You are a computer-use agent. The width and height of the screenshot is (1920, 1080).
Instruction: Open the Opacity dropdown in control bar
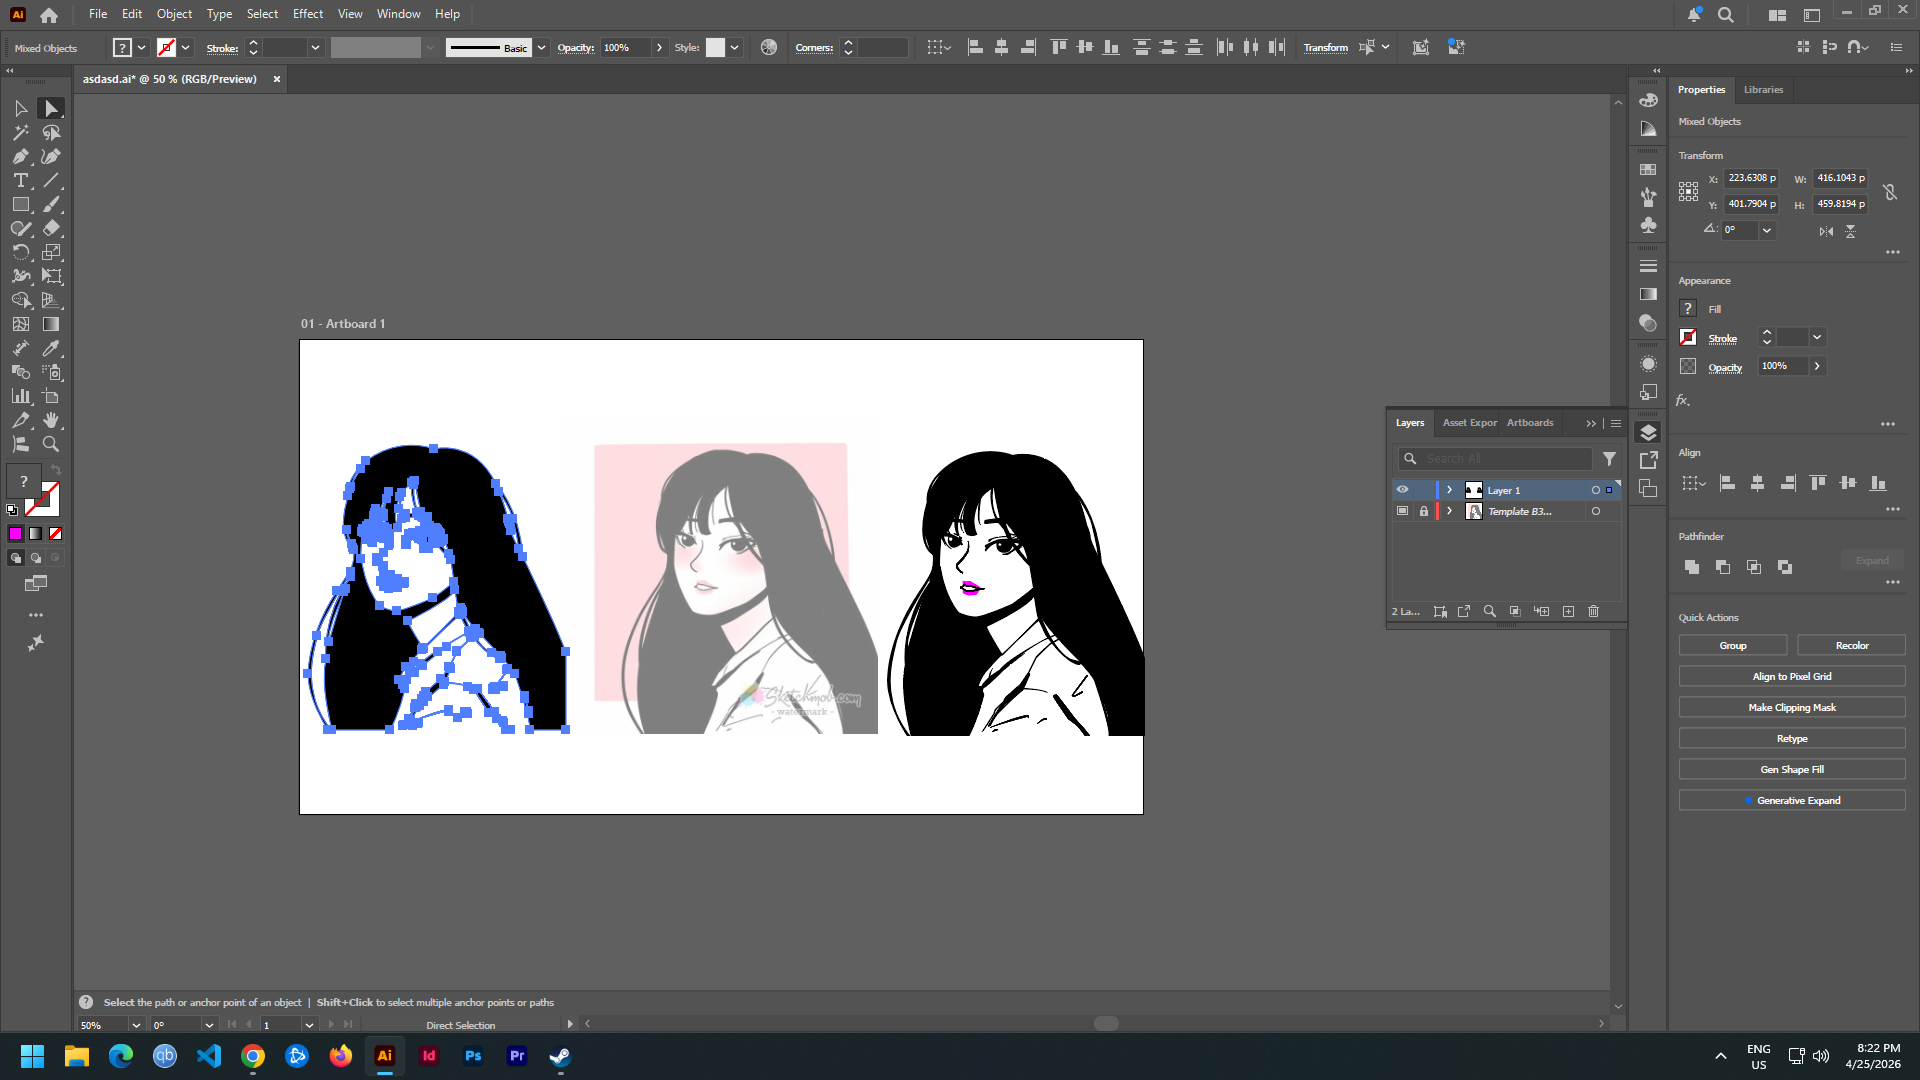(x=659, y=47)
